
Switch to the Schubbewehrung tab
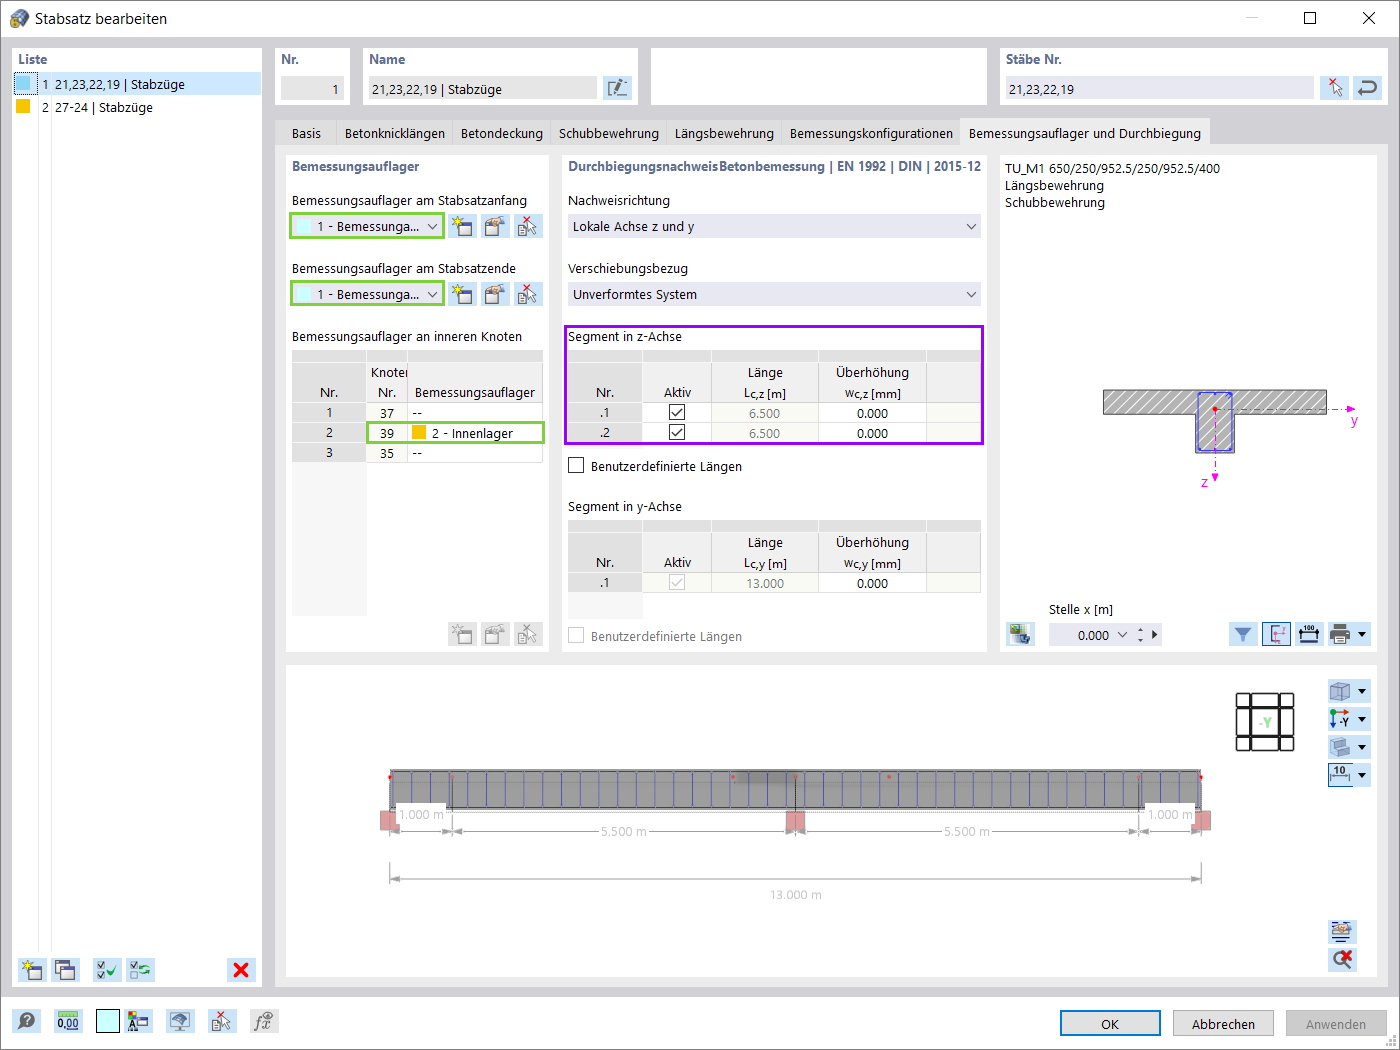click(609, 133)
